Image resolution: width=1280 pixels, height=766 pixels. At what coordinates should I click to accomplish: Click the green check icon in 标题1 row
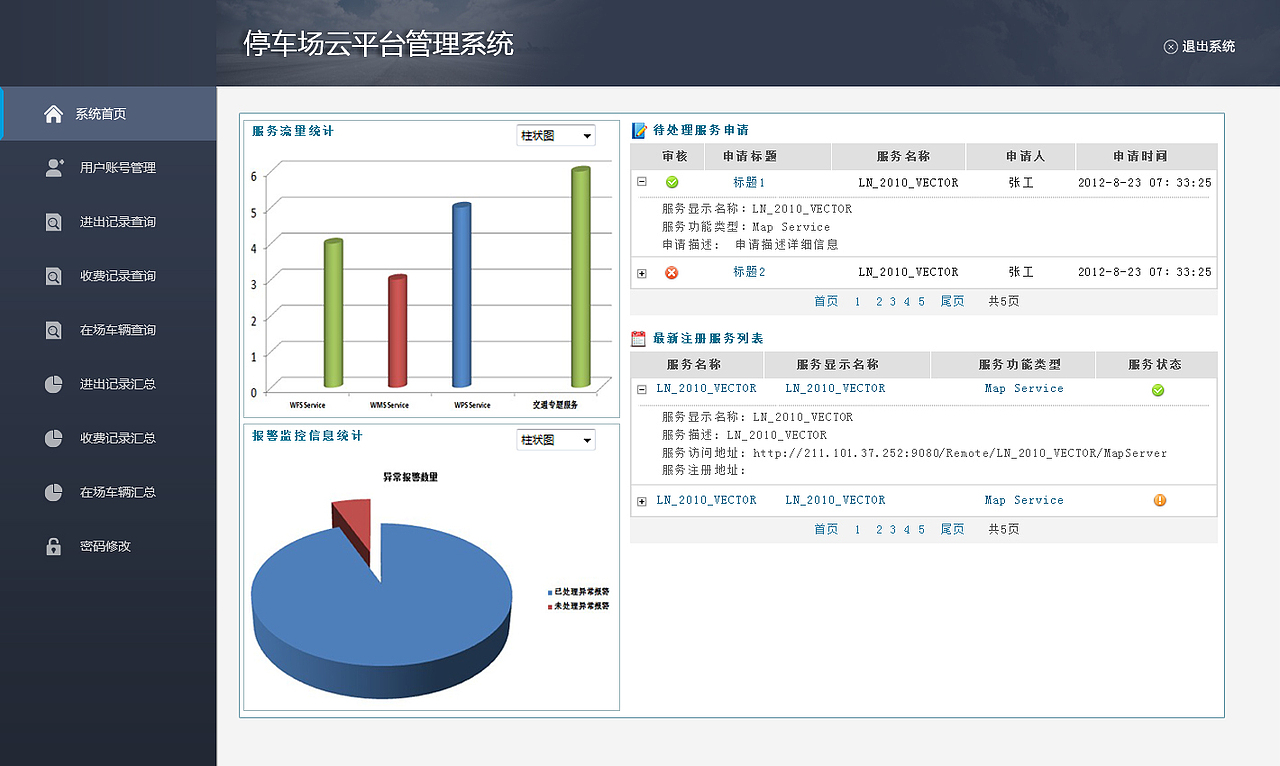click(672, 183)
